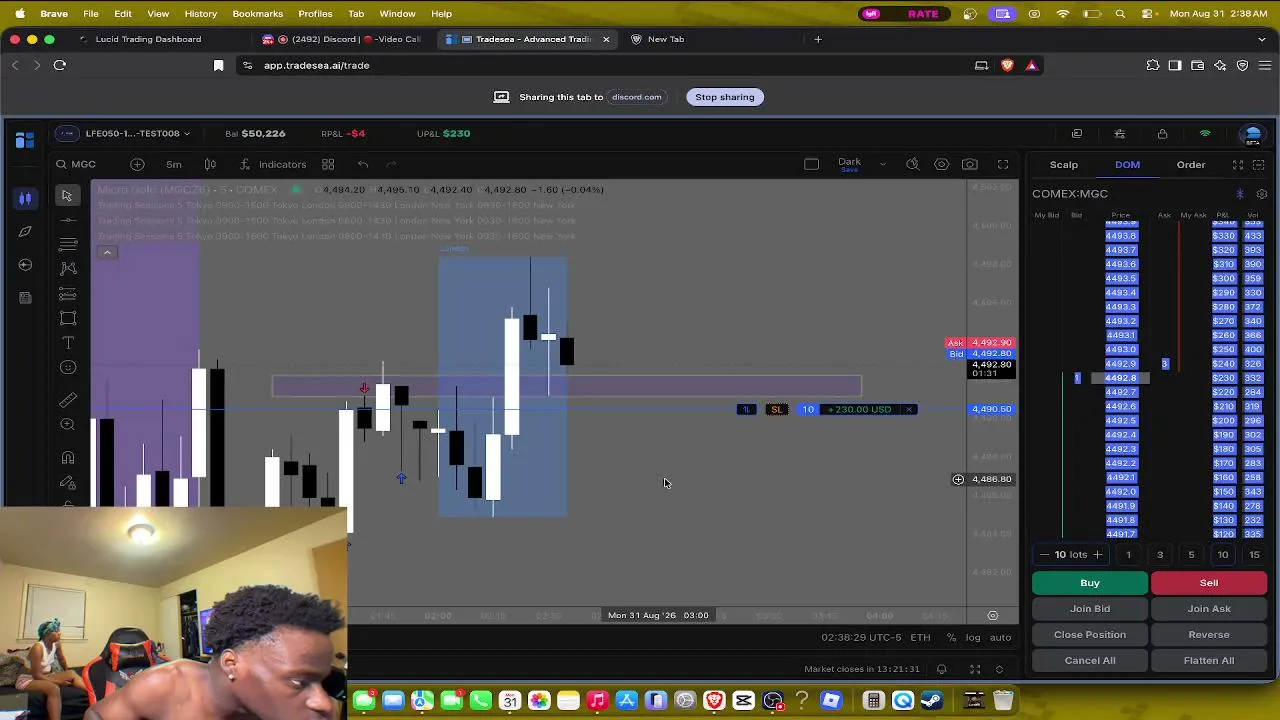The height and width of the screenshot is (720, 1280).
Task: Open DOM panel settings gear
Action: tap(1262, 194)
